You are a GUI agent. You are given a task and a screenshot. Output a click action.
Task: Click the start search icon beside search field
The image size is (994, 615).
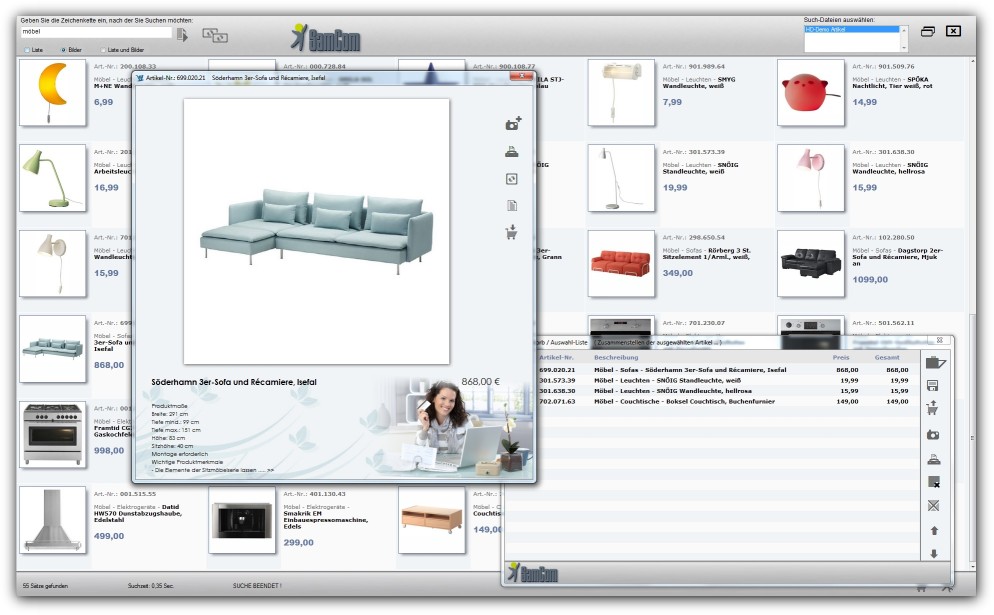pos(182,34)
